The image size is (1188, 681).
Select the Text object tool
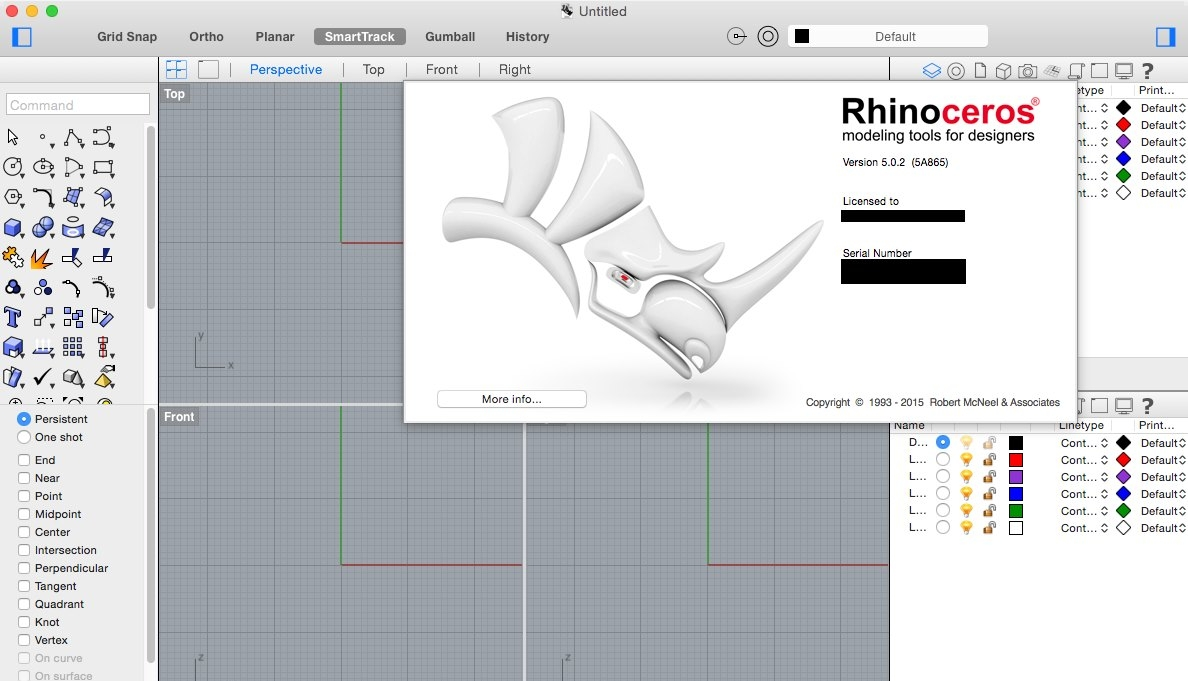tap(12, 317)
